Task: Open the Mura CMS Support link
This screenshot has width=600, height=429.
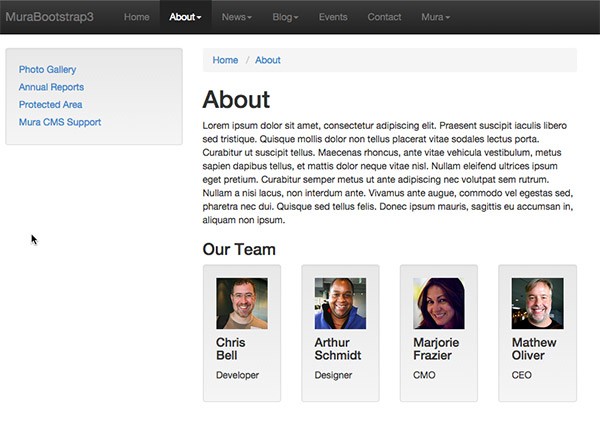Action: pos(60,122)
